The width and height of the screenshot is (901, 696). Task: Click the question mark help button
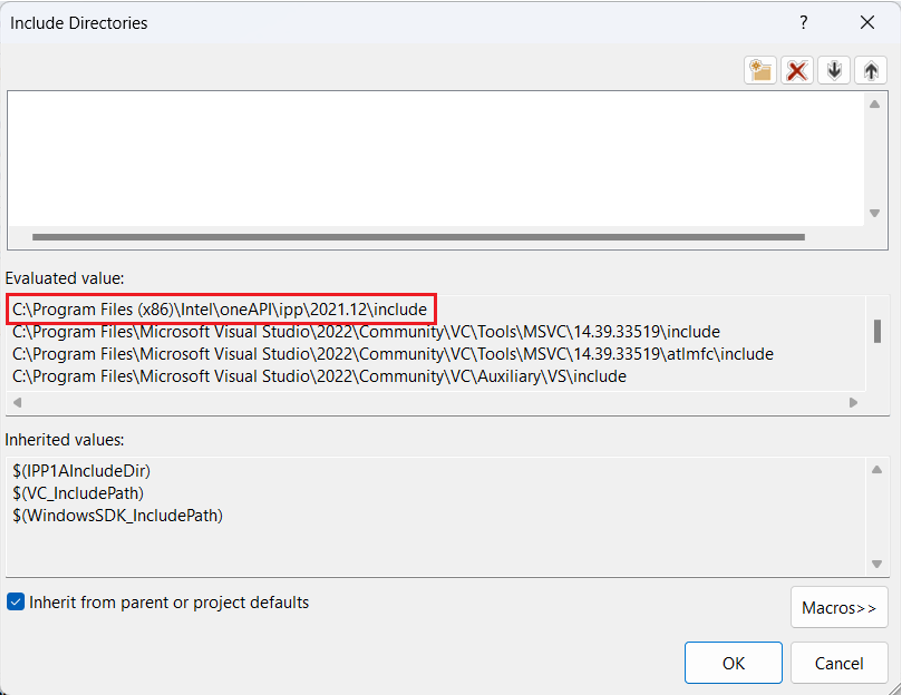click(x=803, y=23)
